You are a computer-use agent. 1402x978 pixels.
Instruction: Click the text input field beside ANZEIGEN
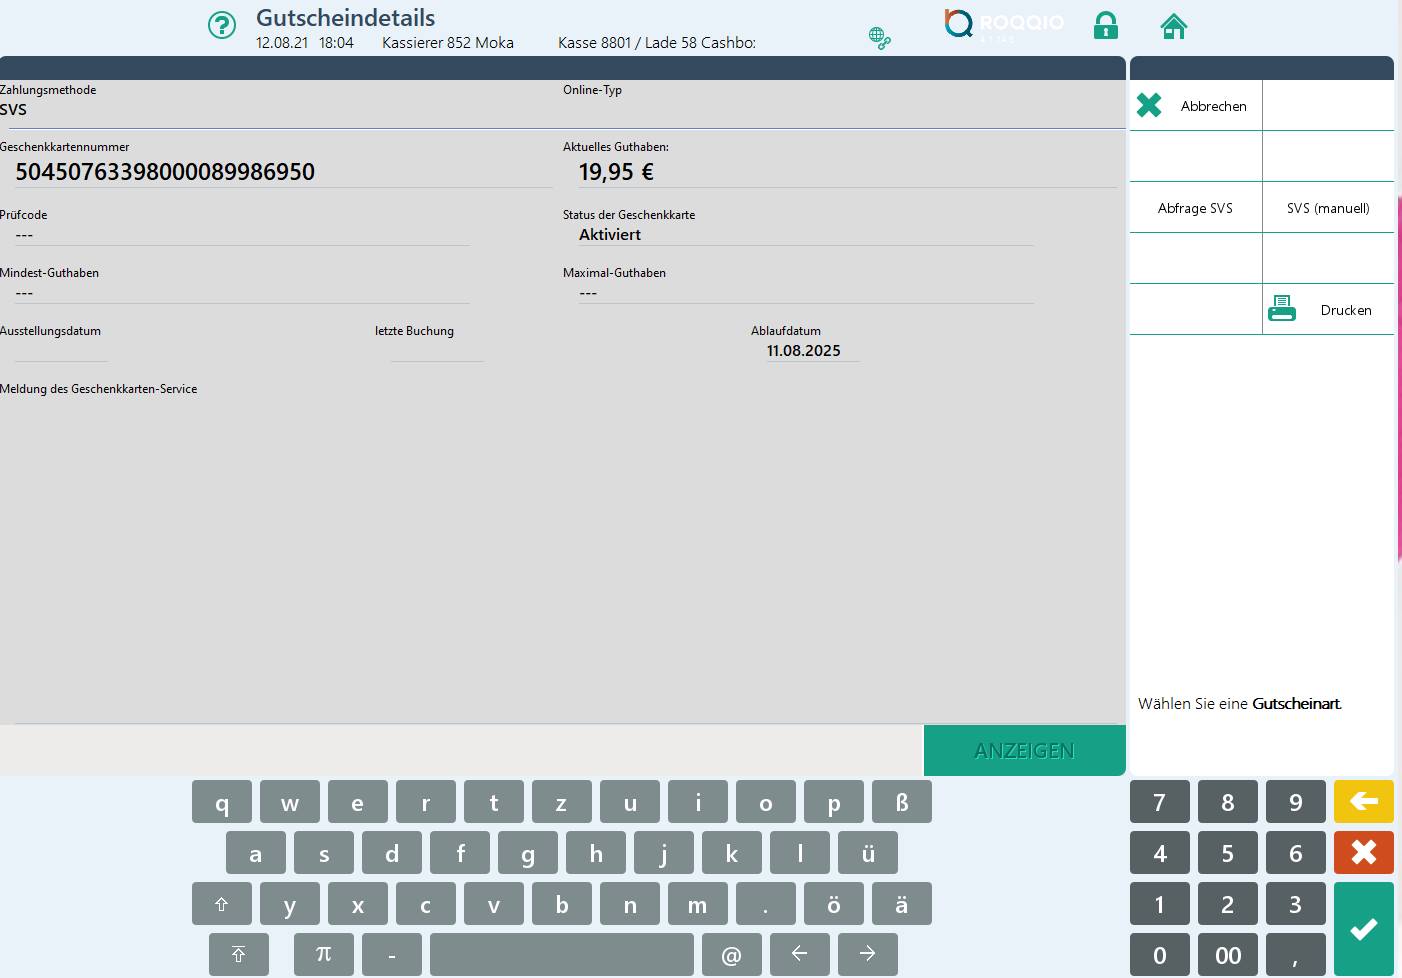(460, 750)
